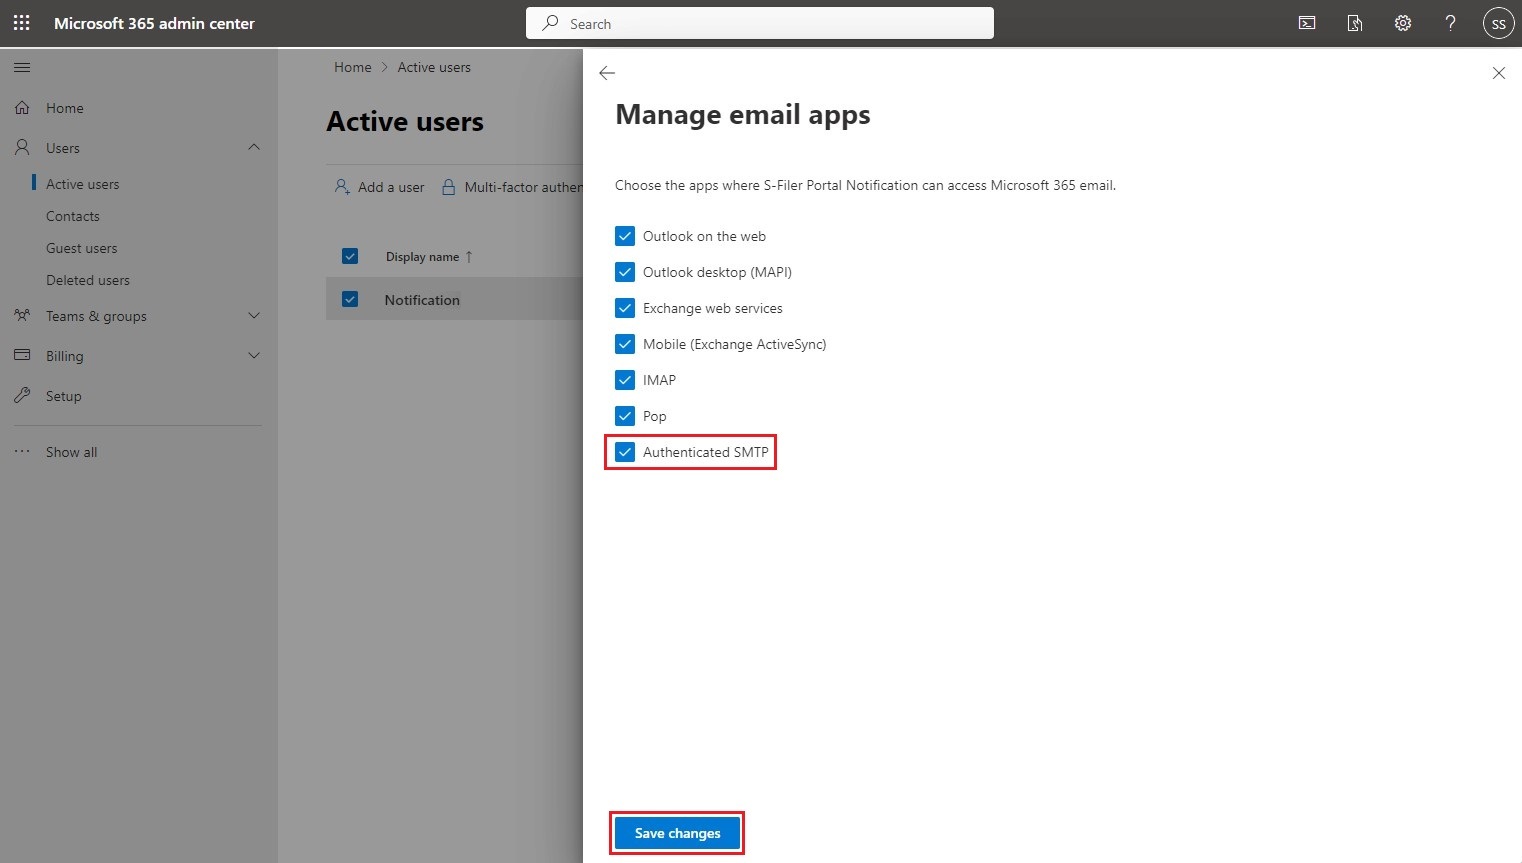Screen dimensions: 1522x863
Task: Expand the Billing section
Action: pyautogui.click(x=254, y=355)
